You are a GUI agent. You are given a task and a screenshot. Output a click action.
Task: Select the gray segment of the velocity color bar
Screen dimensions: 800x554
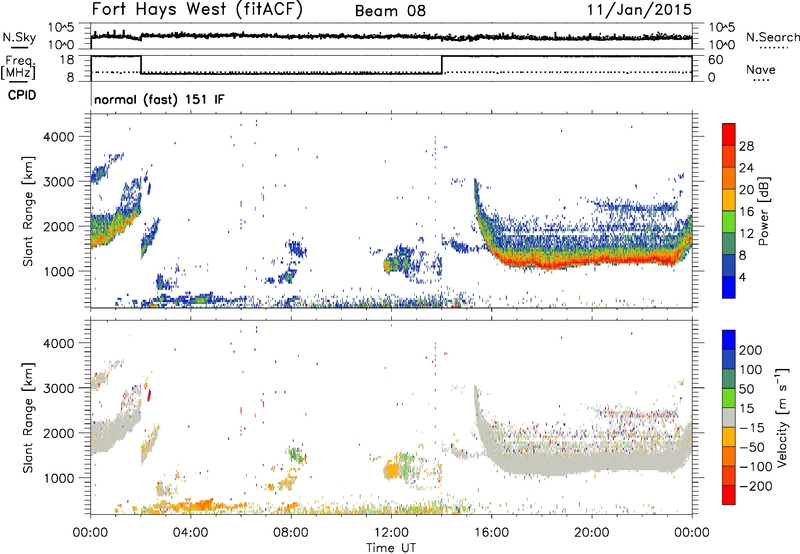[729, 417]
